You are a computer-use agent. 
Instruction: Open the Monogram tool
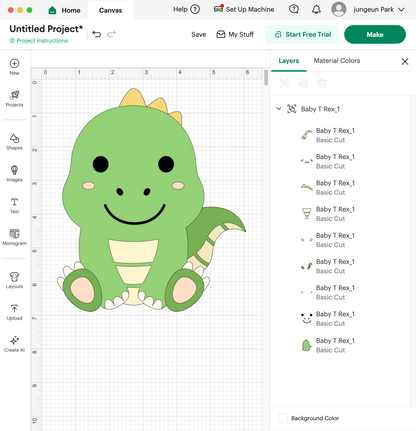(x=14, y=237)
